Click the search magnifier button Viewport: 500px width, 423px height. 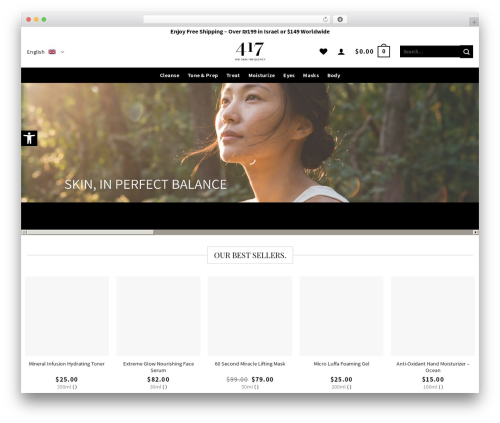click(x=466, y=52)
